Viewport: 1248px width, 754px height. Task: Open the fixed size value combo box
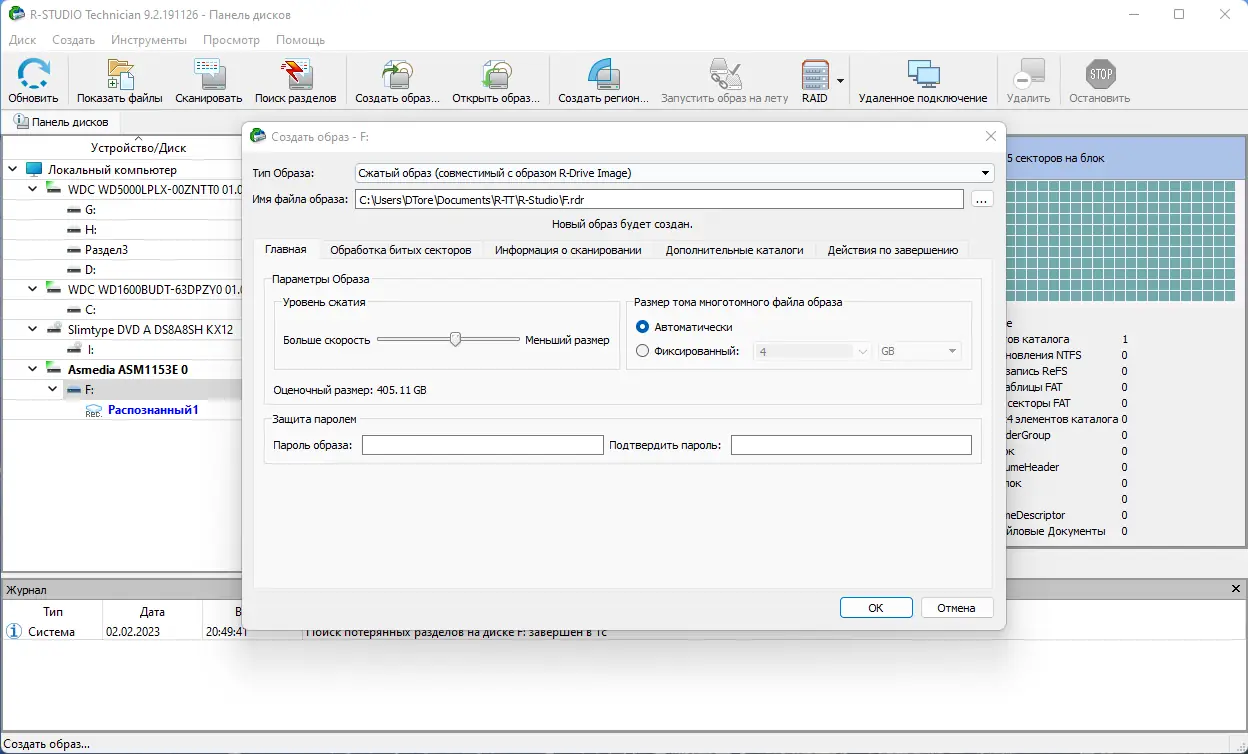tap(813, 351)
